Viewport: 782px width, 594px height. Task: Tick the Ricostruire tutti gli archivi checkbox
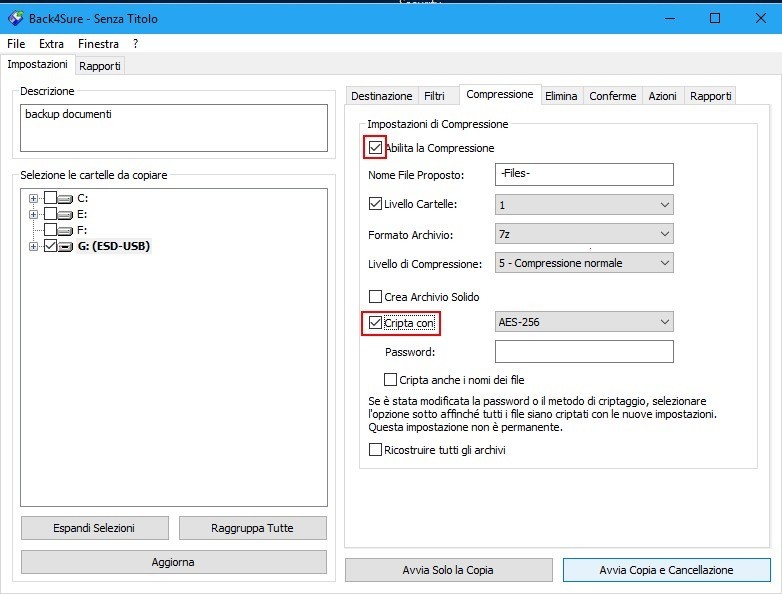click(375, 450)
